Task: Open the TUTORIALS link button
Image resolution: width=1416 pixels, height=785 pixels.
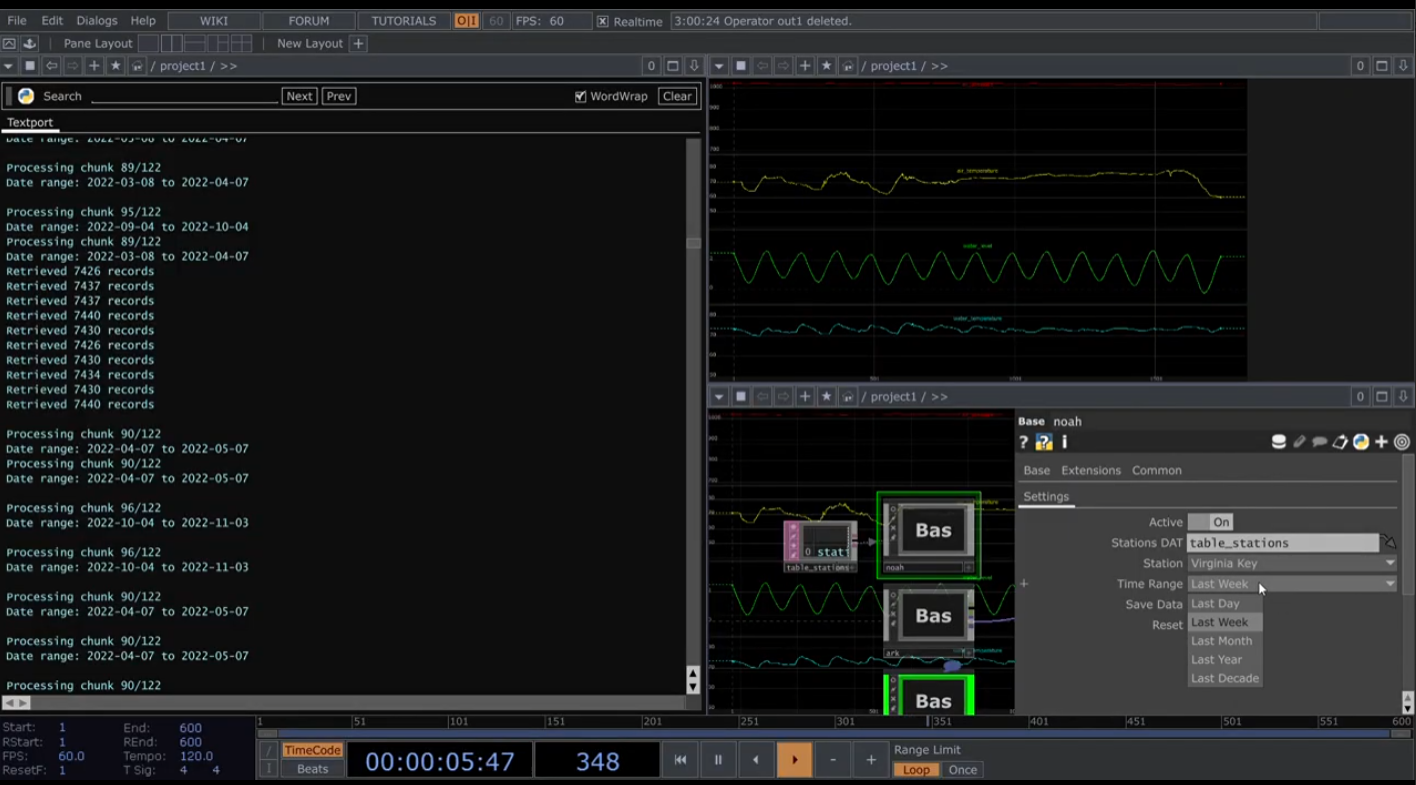Action: coord(404,21)
